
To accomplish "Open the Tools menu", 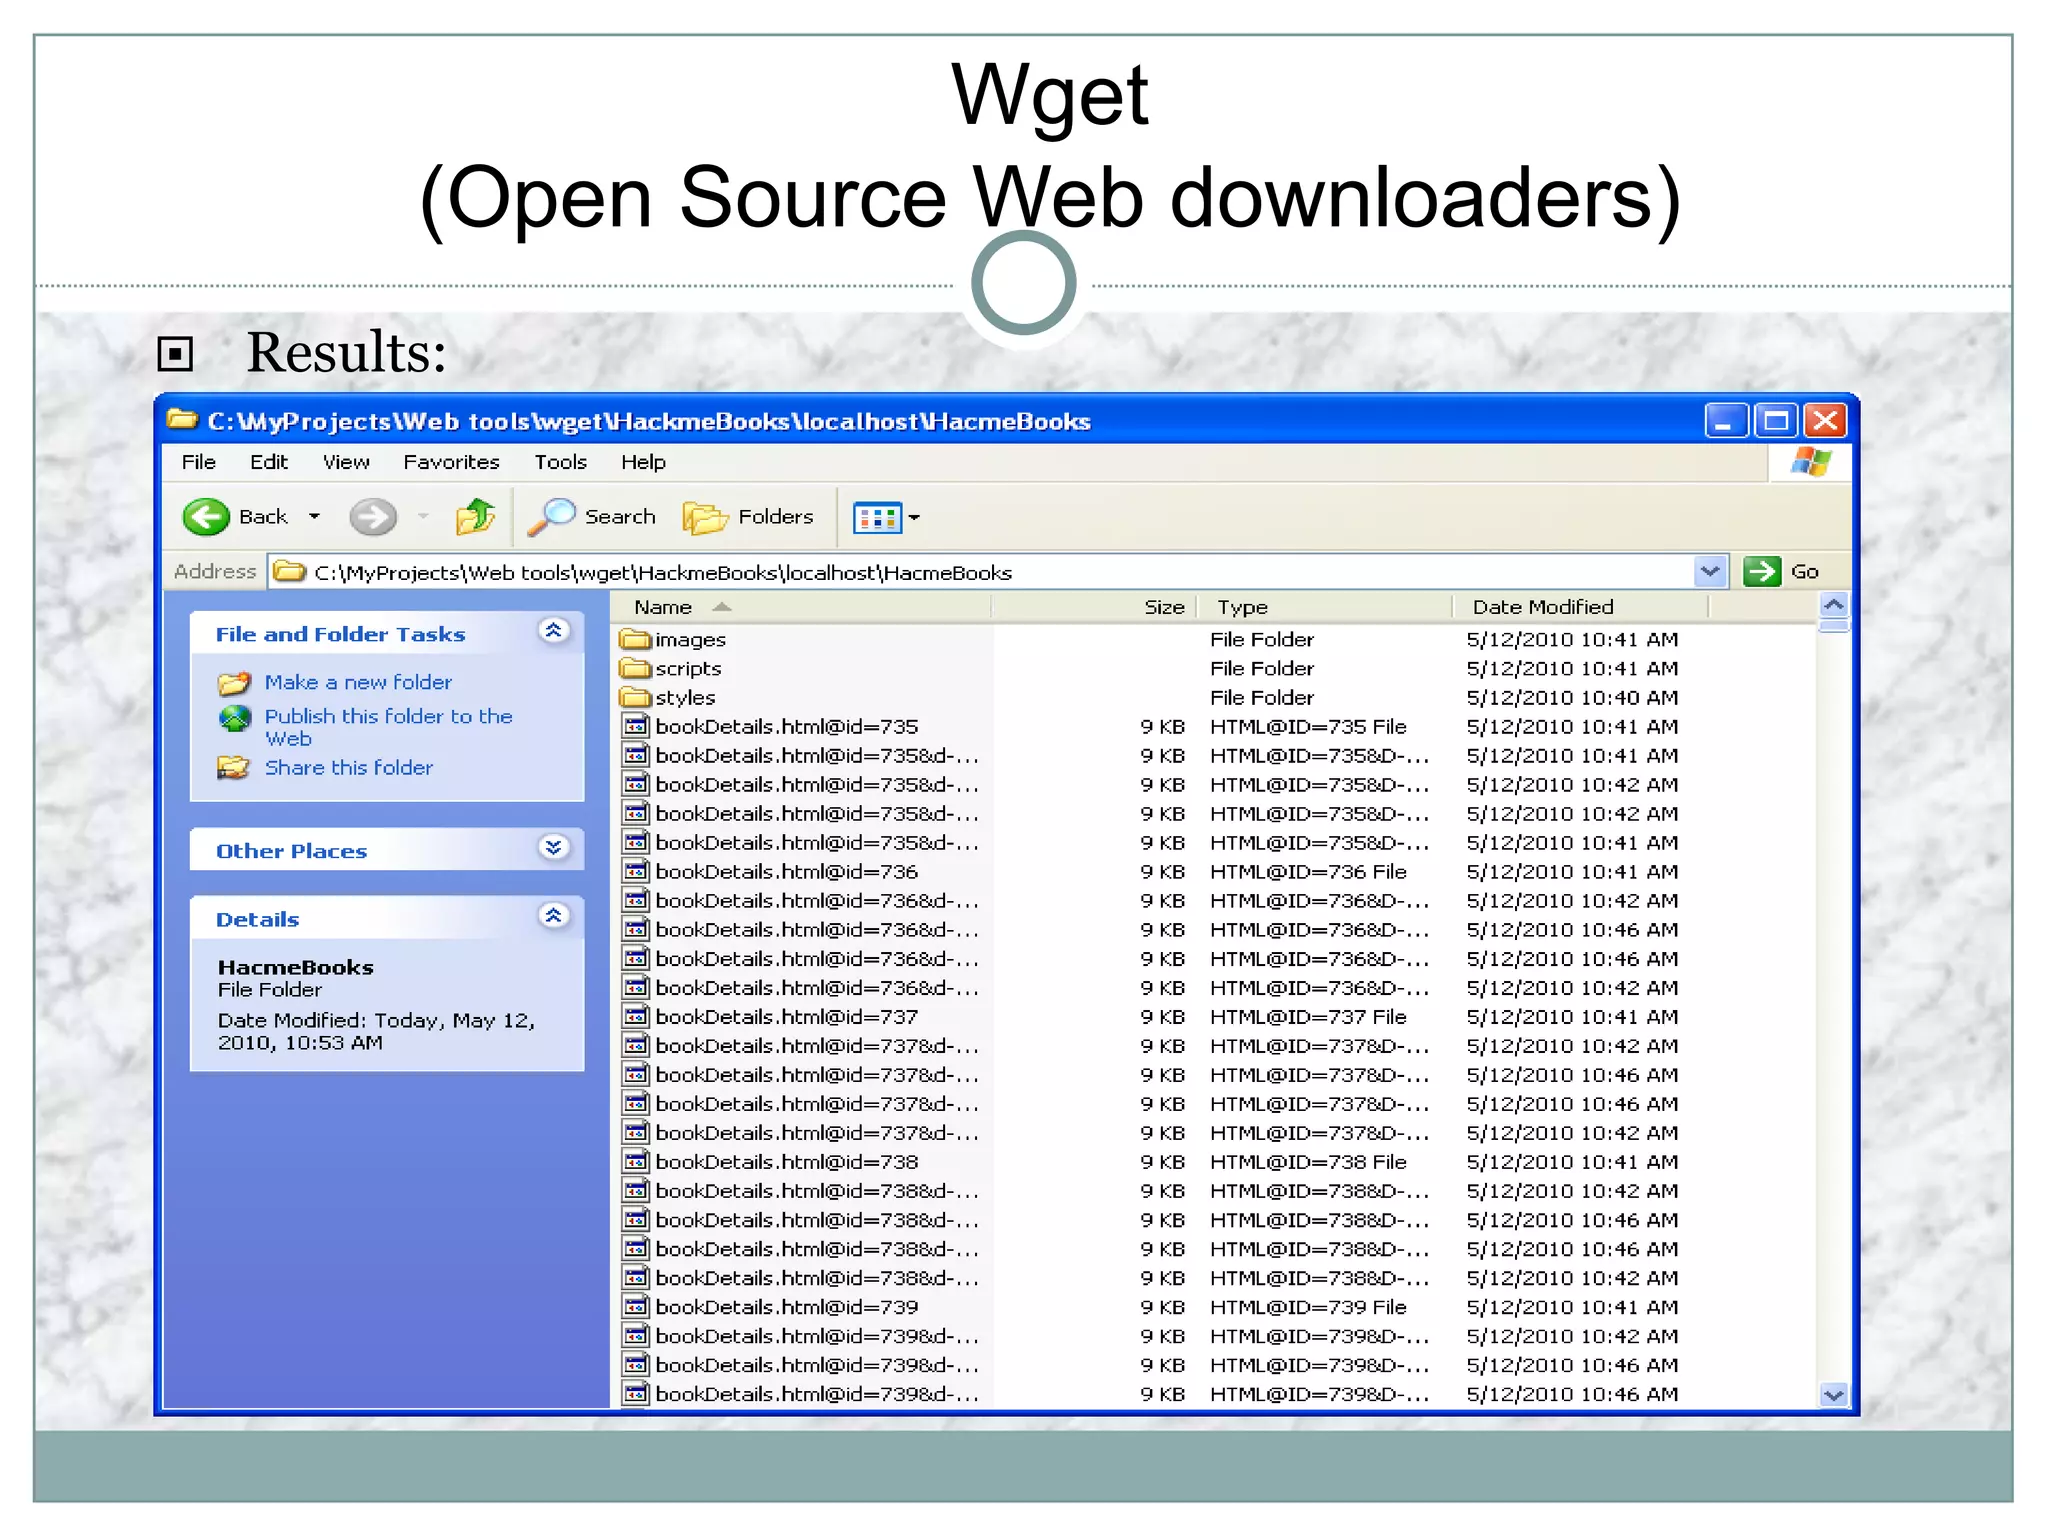I will pos(560,462).
